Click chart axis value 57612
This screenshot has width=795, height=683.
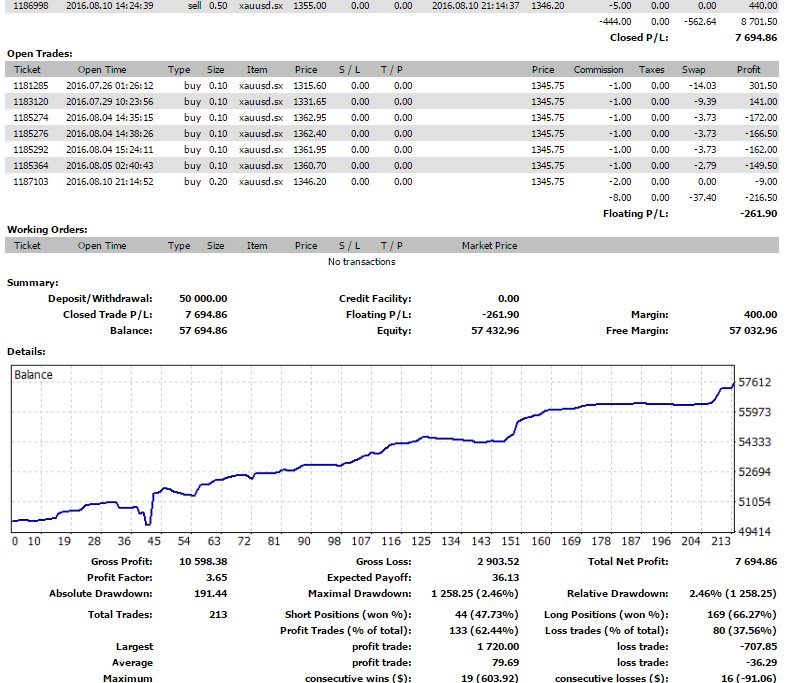[754, 382]
